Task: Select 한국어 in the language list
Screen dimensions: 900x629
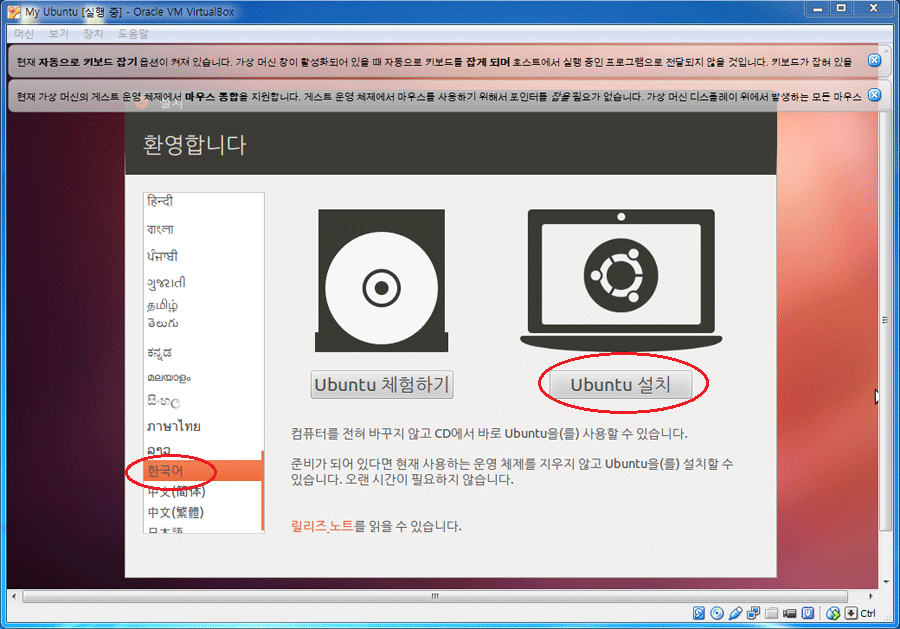Action: pyautogui.click(x=203, y=471)
